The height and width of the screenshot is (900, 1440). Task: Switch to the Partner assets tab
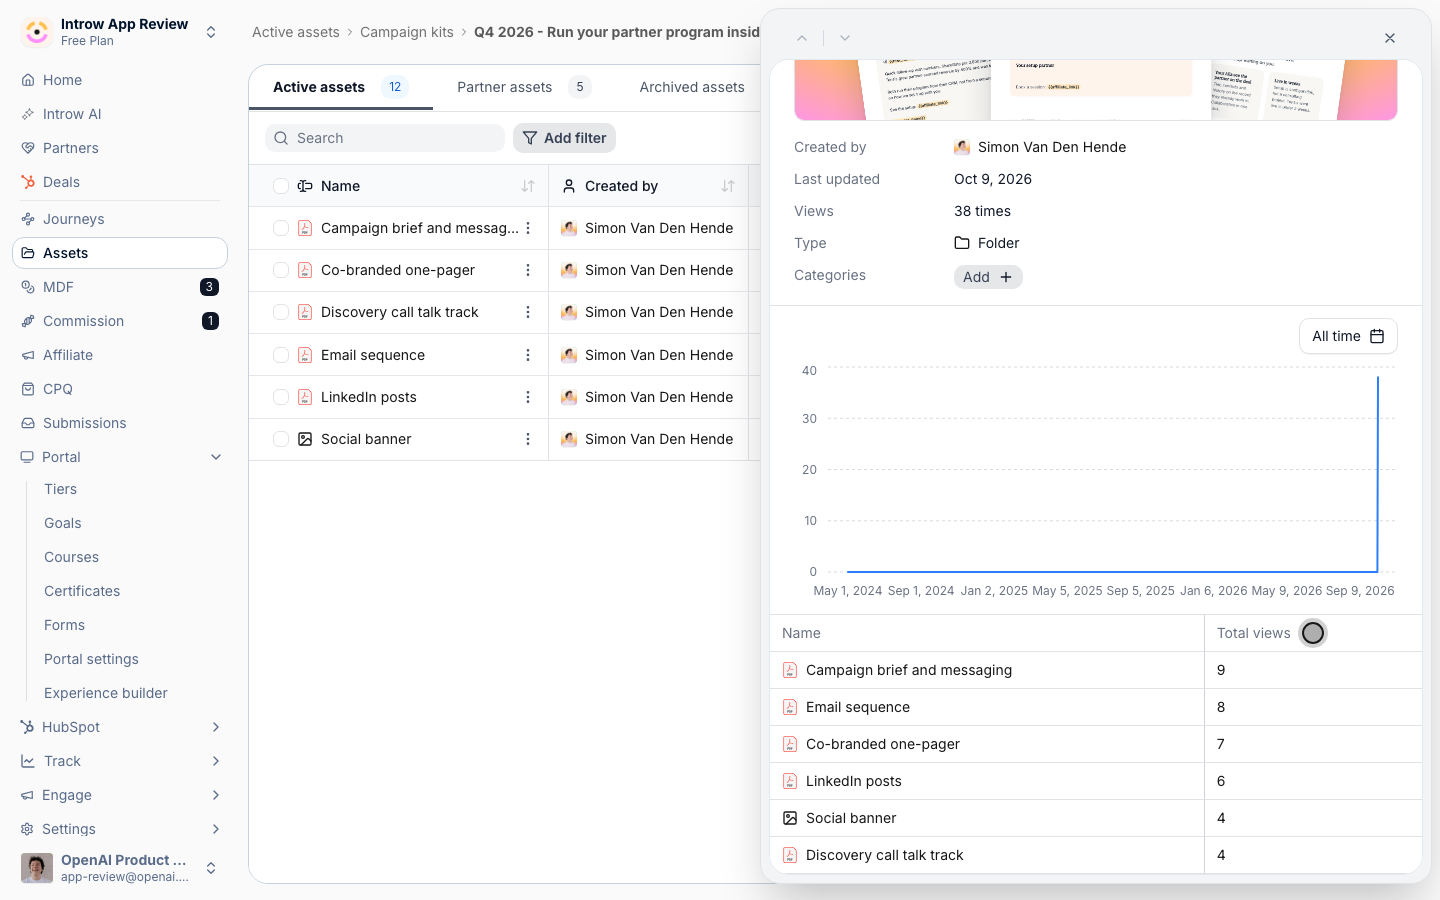tap(524, 87)
